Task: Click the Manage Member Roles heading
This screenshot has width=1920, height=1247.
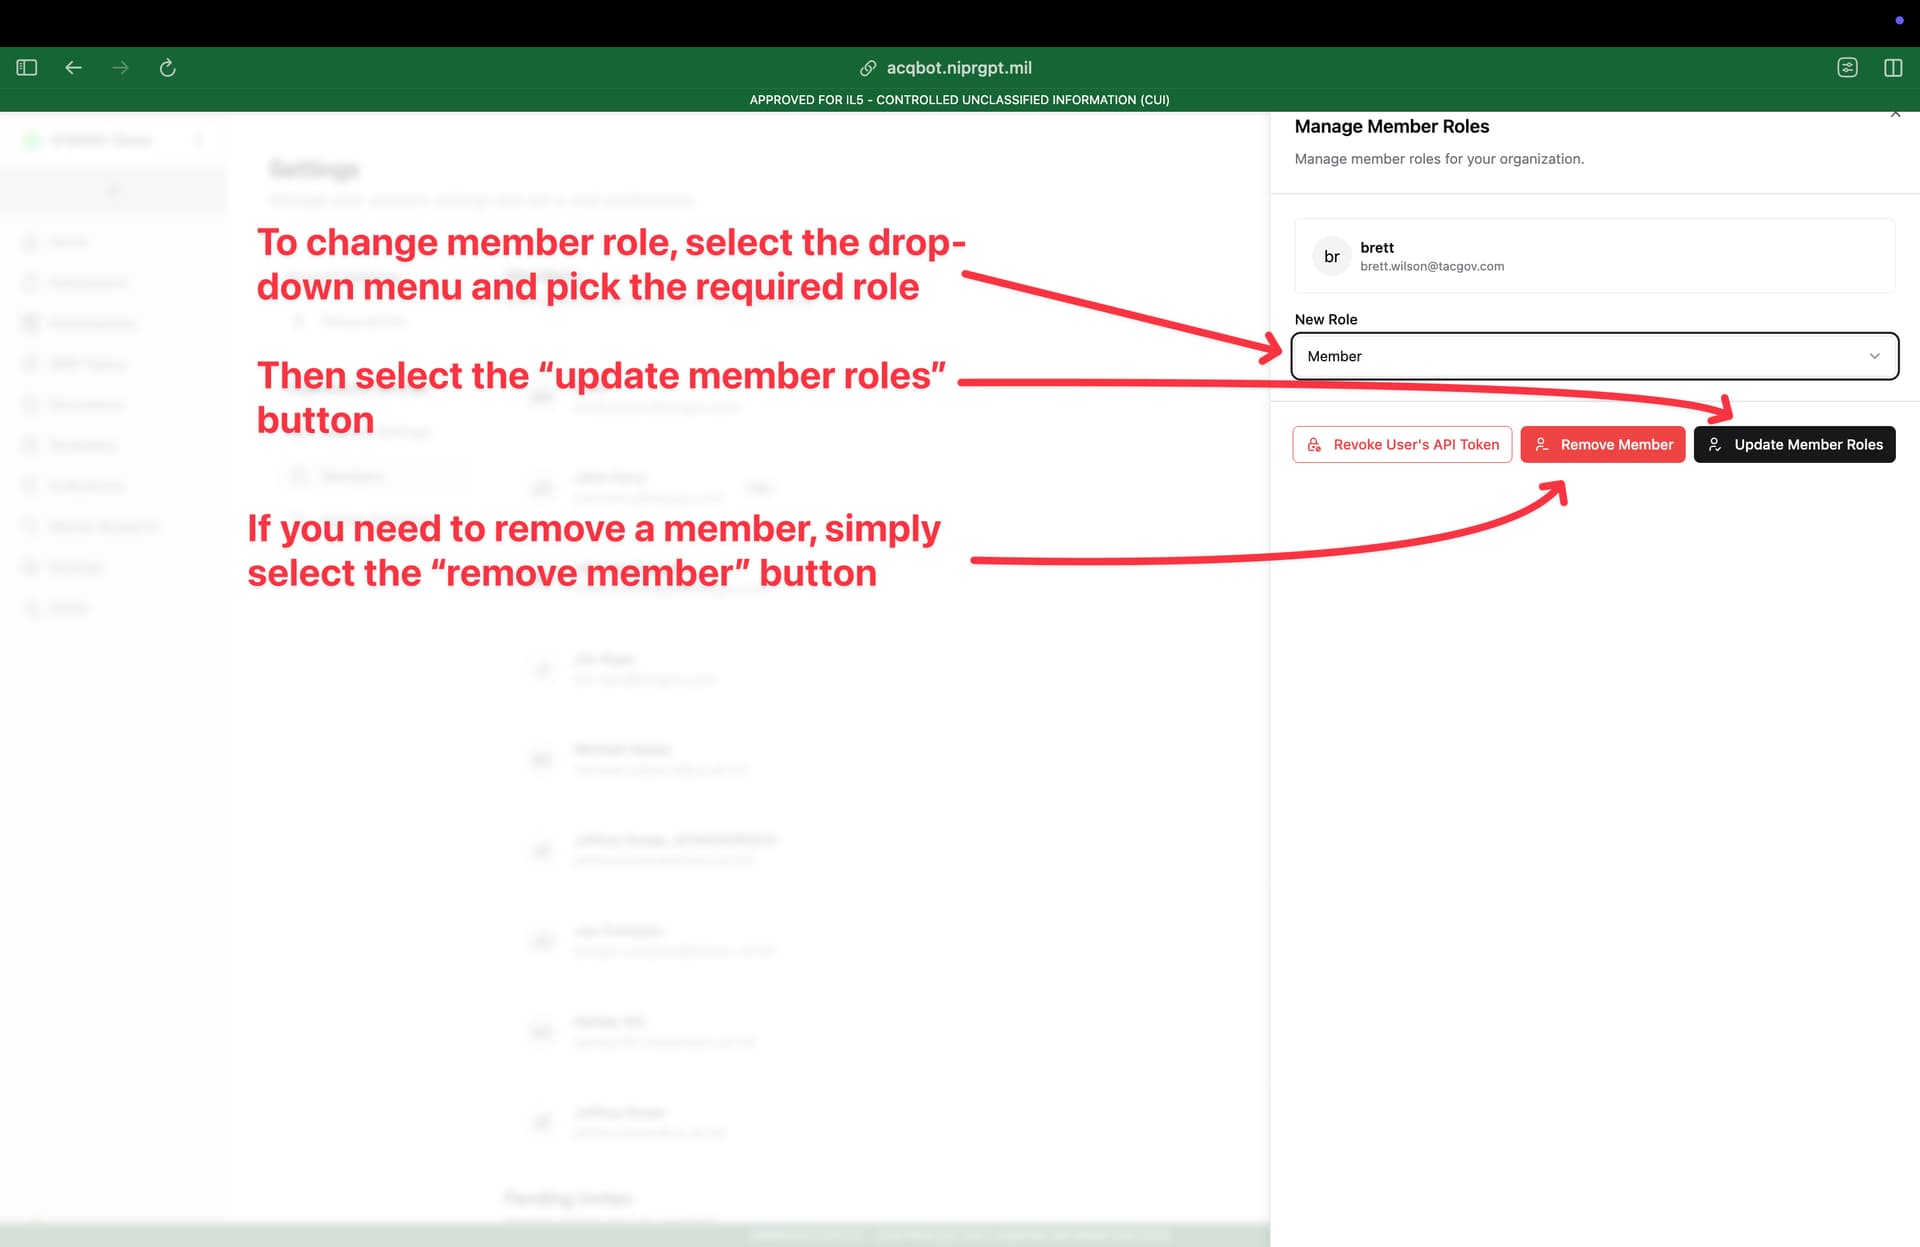Action: coord(1392,127)
